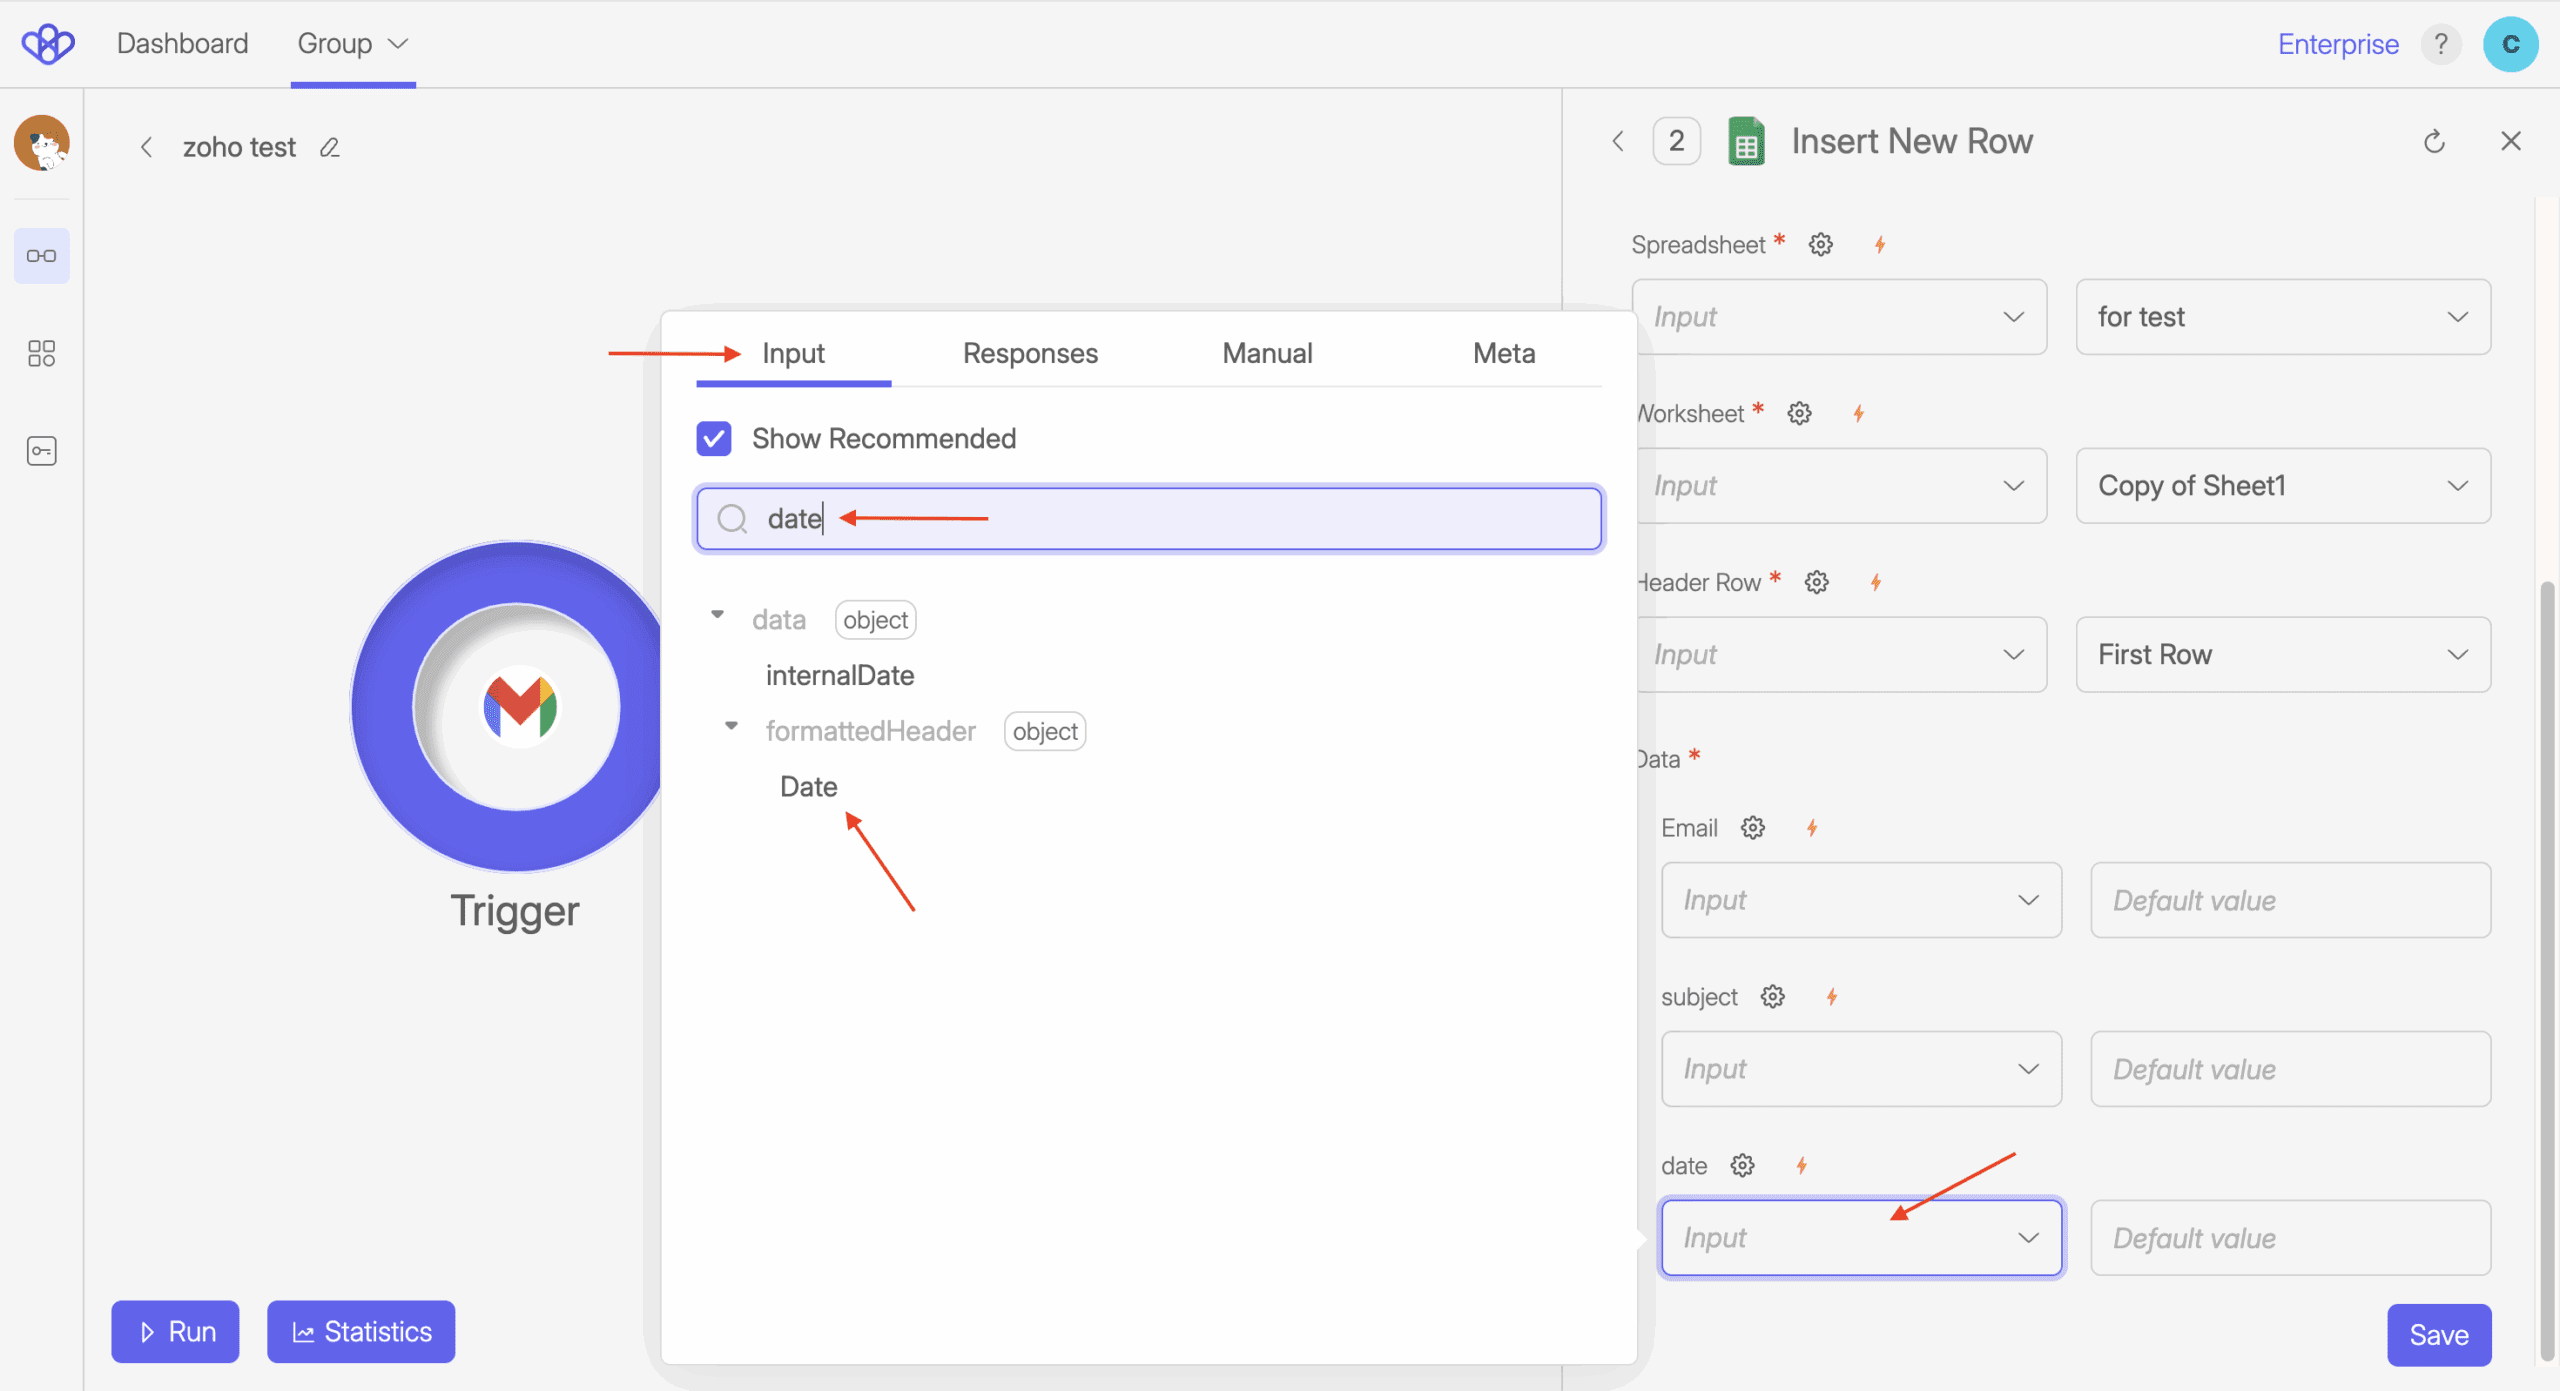Go to previous step in panel
2560x1391 pixels.
pos(1618,142)
